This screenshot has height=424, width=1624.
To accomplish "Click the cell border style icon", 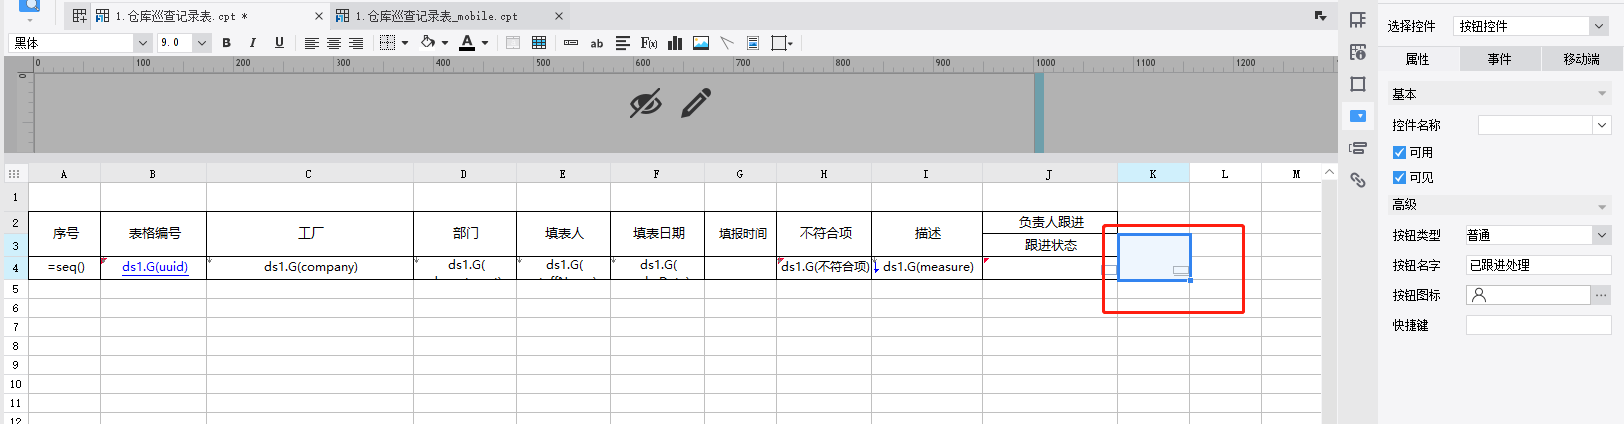I will point(388,43).
